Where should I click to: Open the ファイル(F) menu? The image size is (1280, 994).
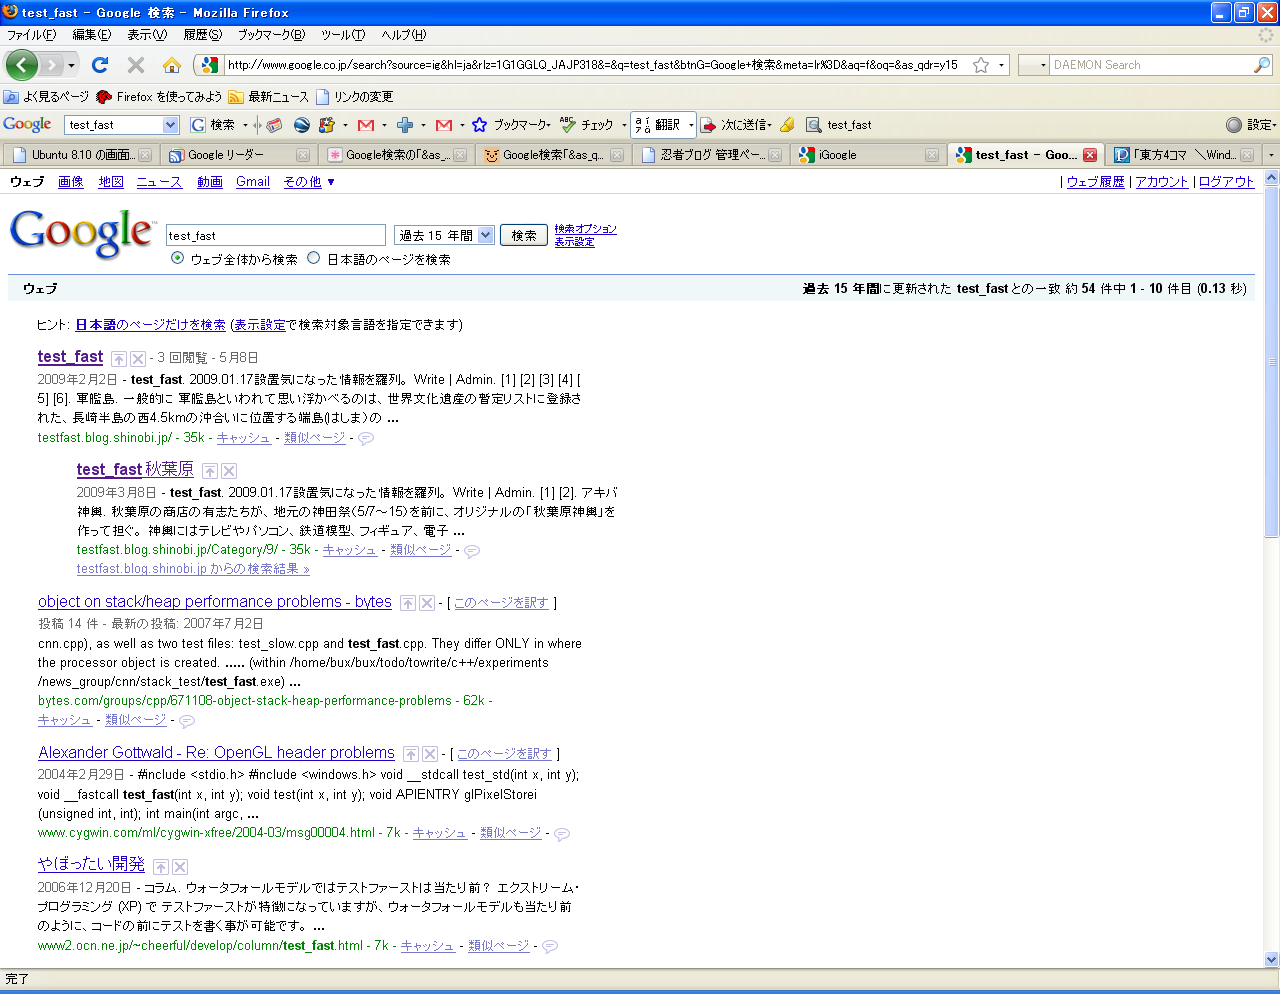pos(31,35)
